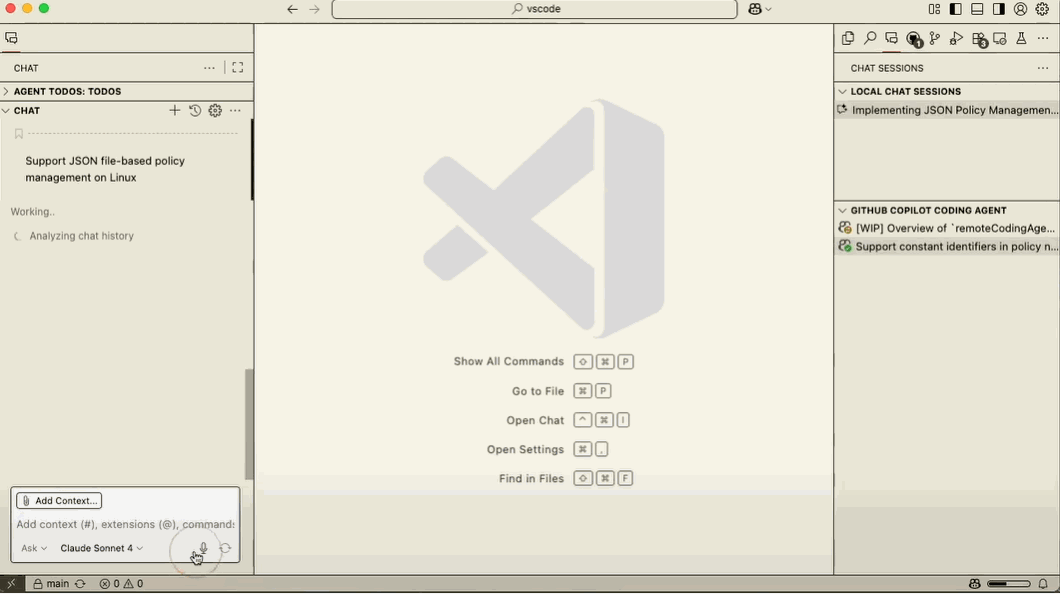
Task: Click the circular arrows icon in chat input
Action: tap(225, 548)
